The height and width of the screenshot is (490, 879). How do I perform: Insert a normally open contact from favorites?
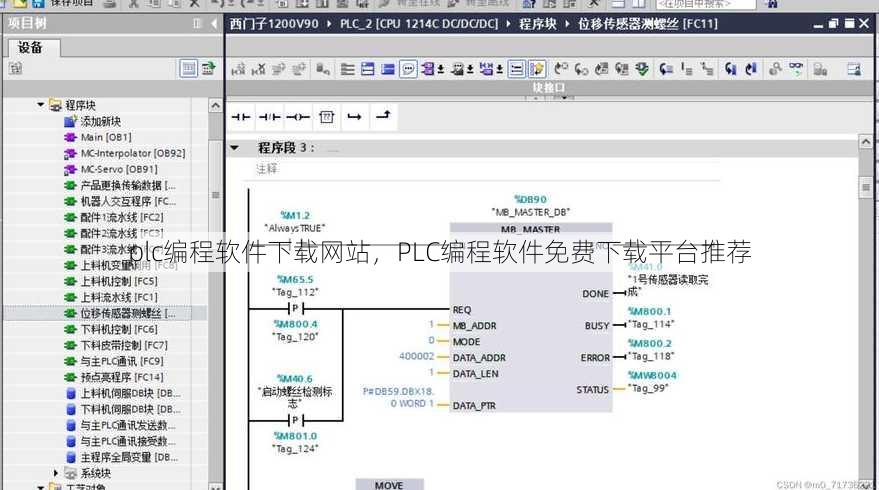tap(241, 117)
